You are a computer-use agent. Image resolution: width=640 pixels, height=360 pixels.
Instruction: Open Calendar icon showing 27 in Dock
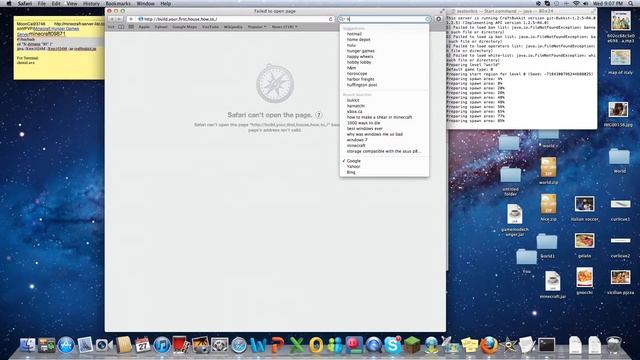[x=142, y=345]
